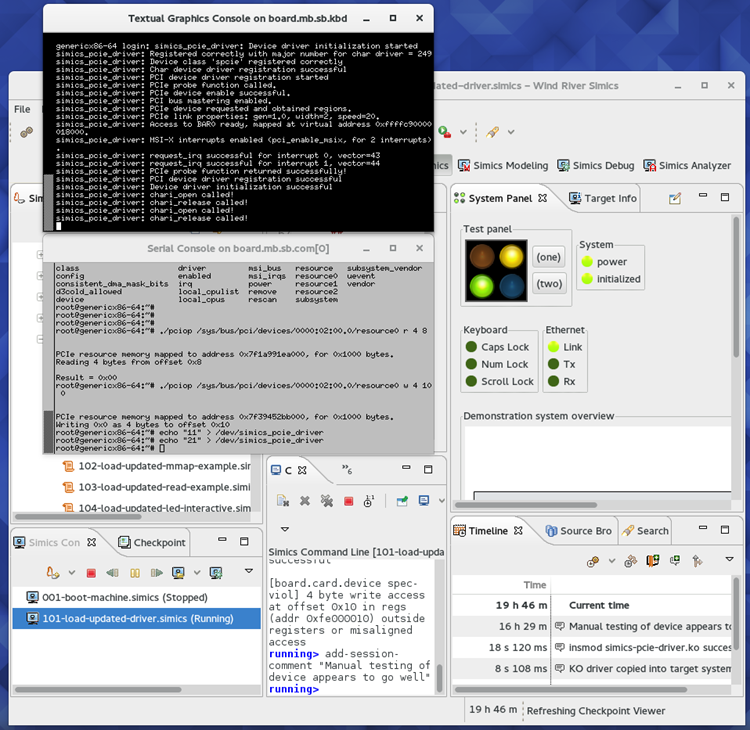Viewport: 750px width, 730px height.
Task: Click the Caps Lock indicator
Action: tap(471, 346)
